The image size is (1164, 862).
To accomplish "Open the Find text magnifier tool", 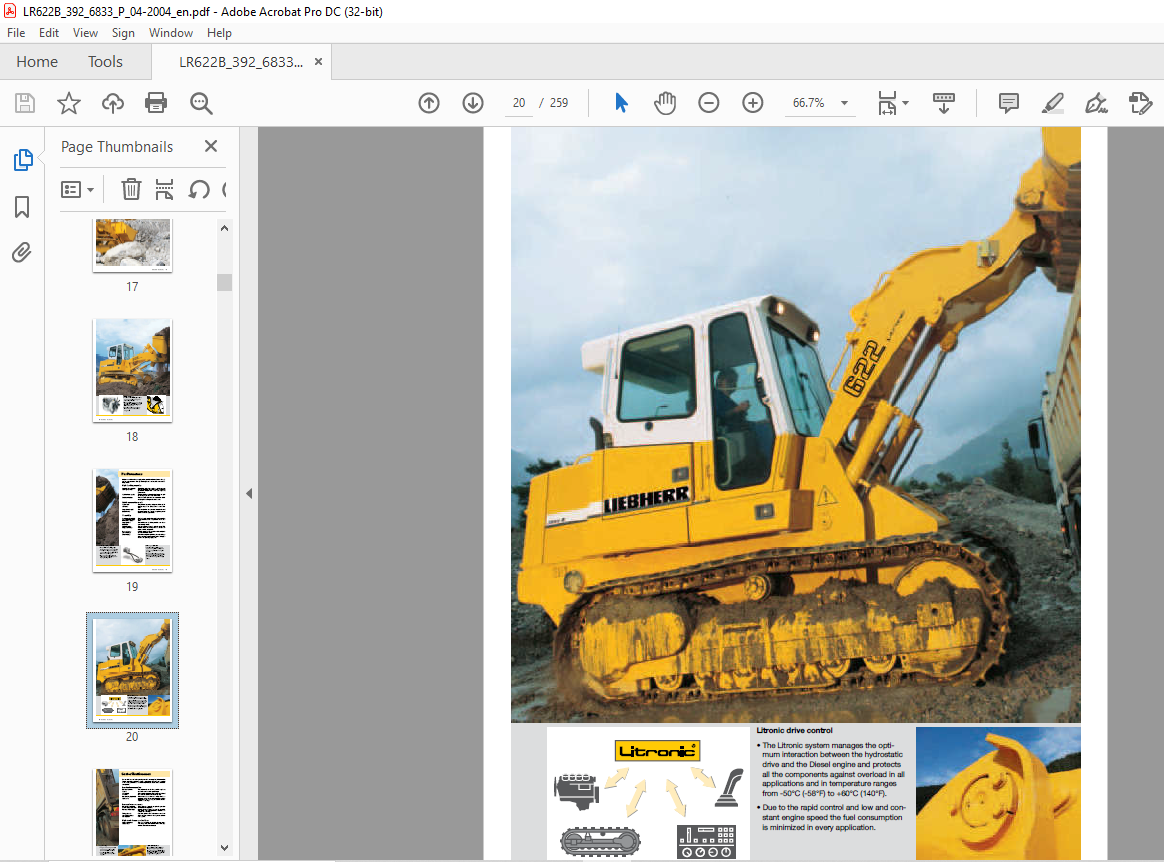I will click(201, 103).
